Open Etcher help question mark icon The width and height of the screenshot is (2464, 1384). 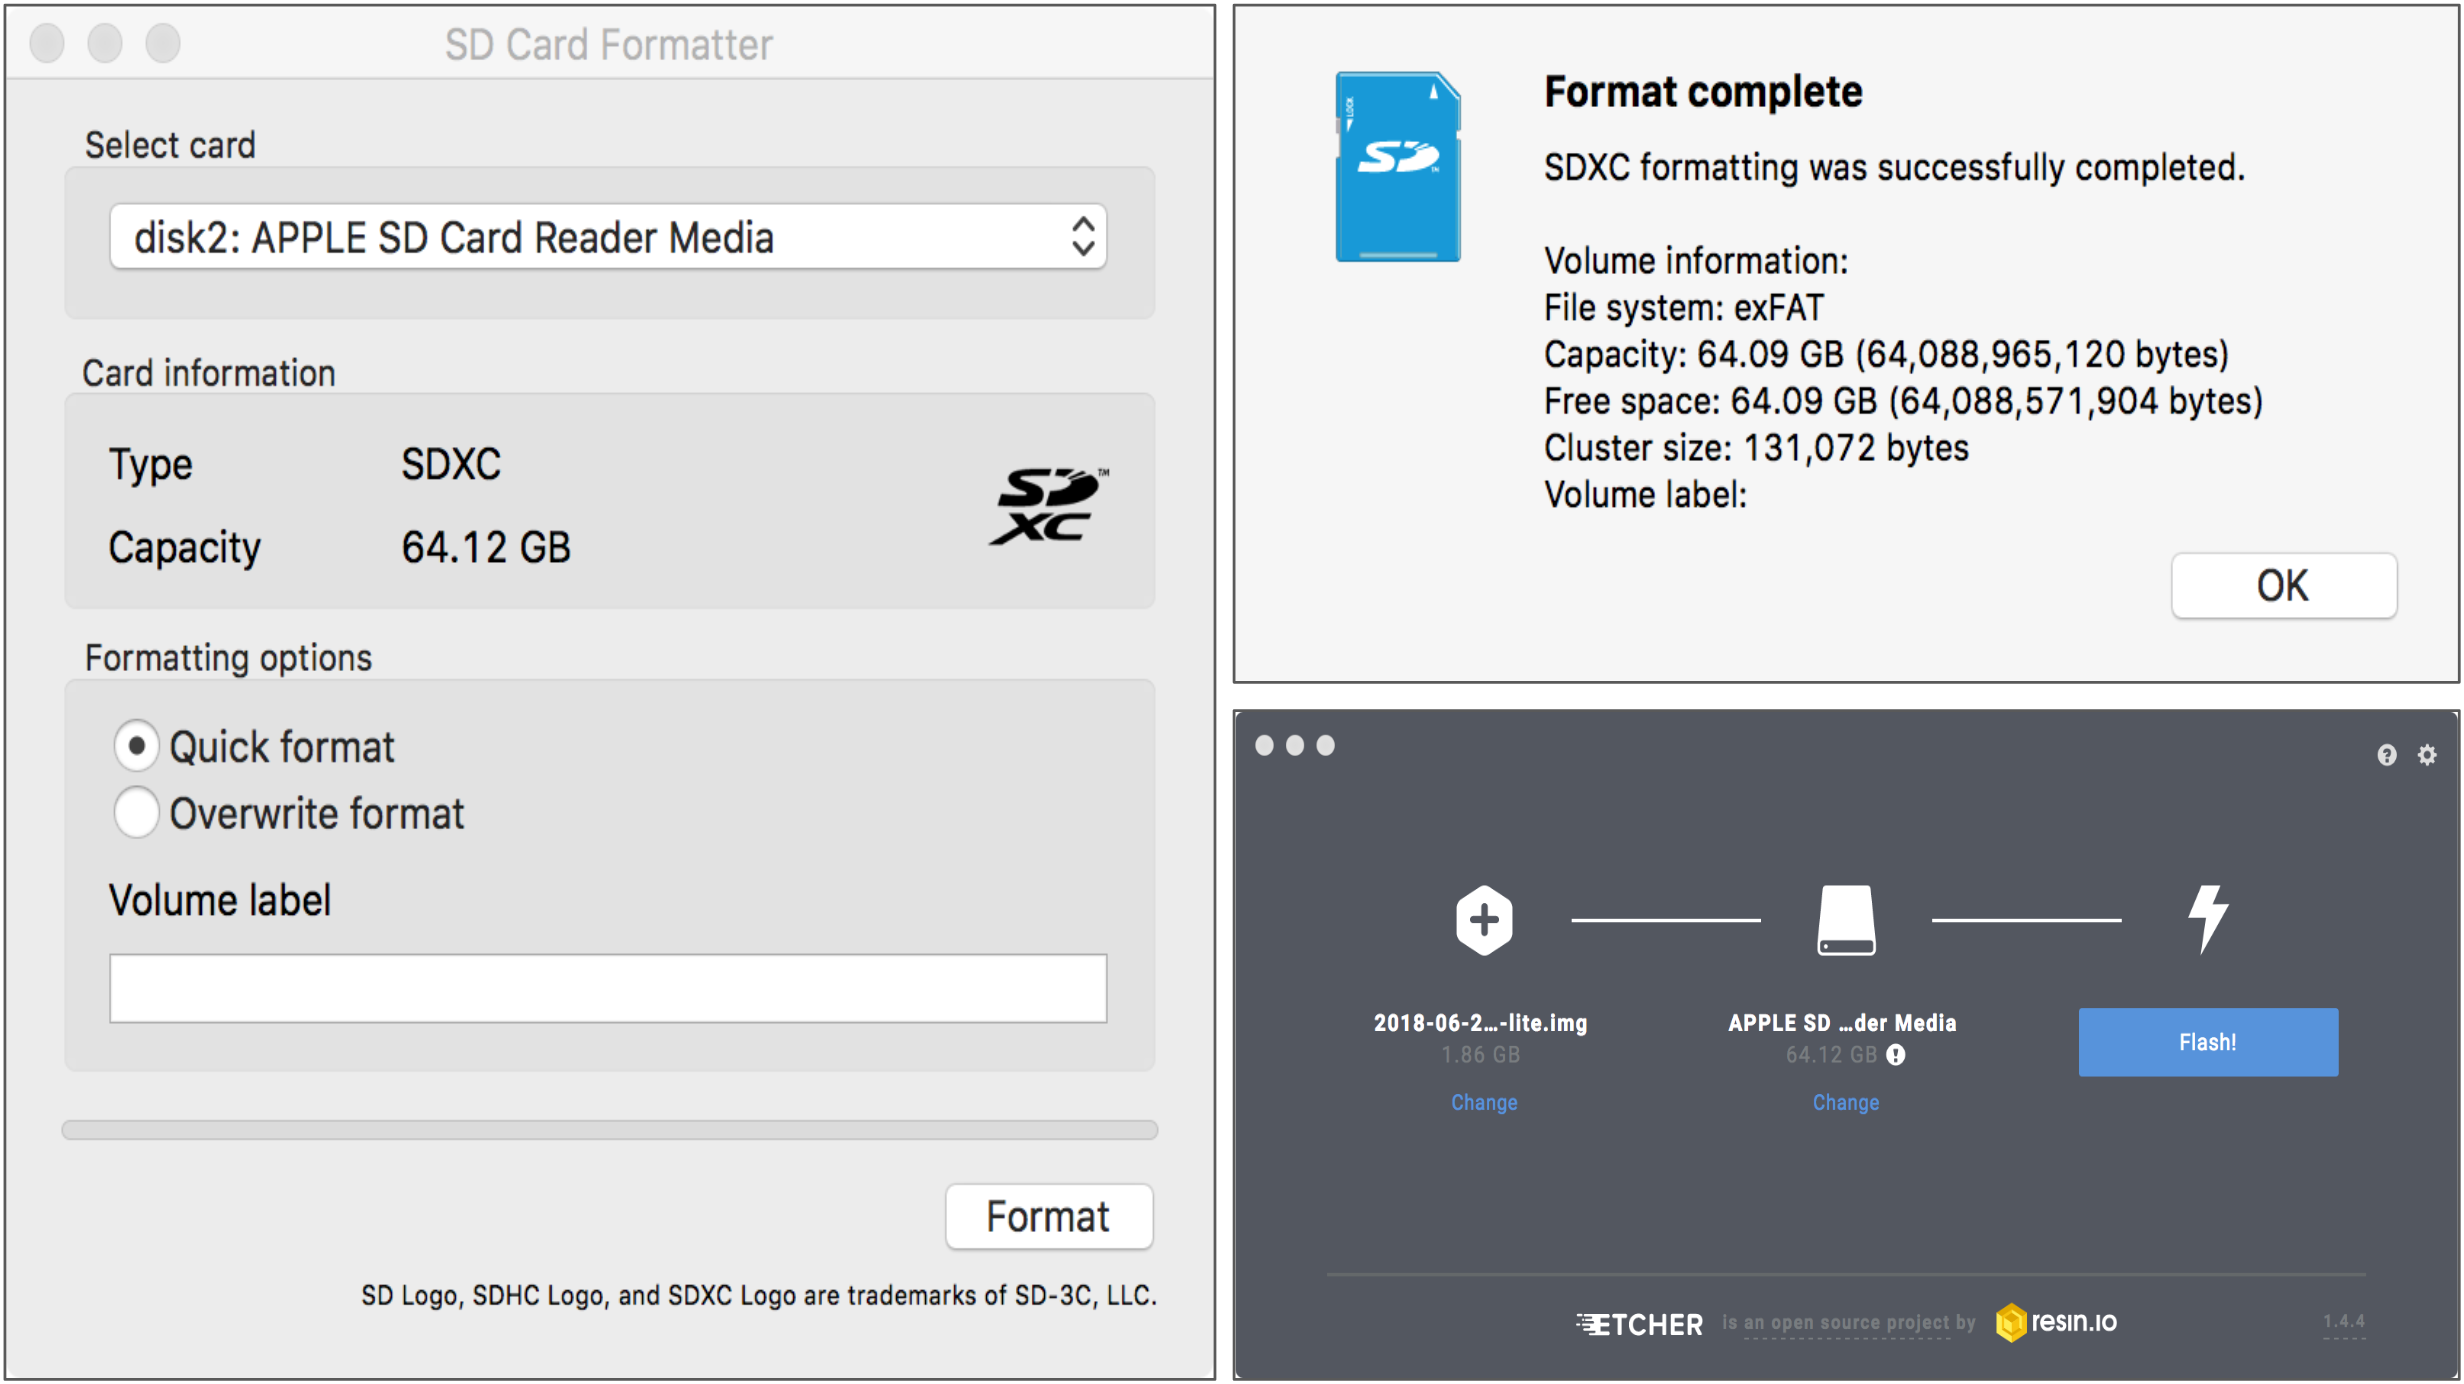(2387, 755)
